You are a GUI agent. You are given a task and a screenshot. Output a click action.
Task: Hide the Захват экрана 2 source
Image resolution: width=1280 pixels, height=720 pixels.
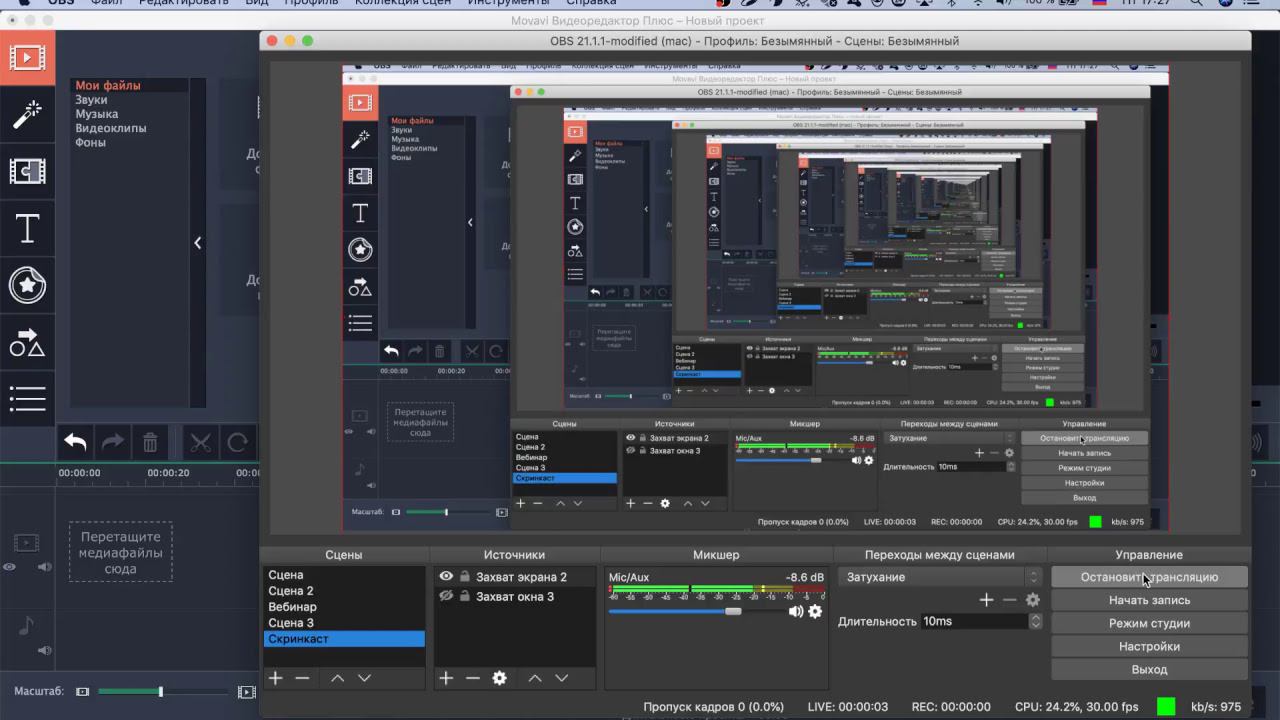[446, 577]
